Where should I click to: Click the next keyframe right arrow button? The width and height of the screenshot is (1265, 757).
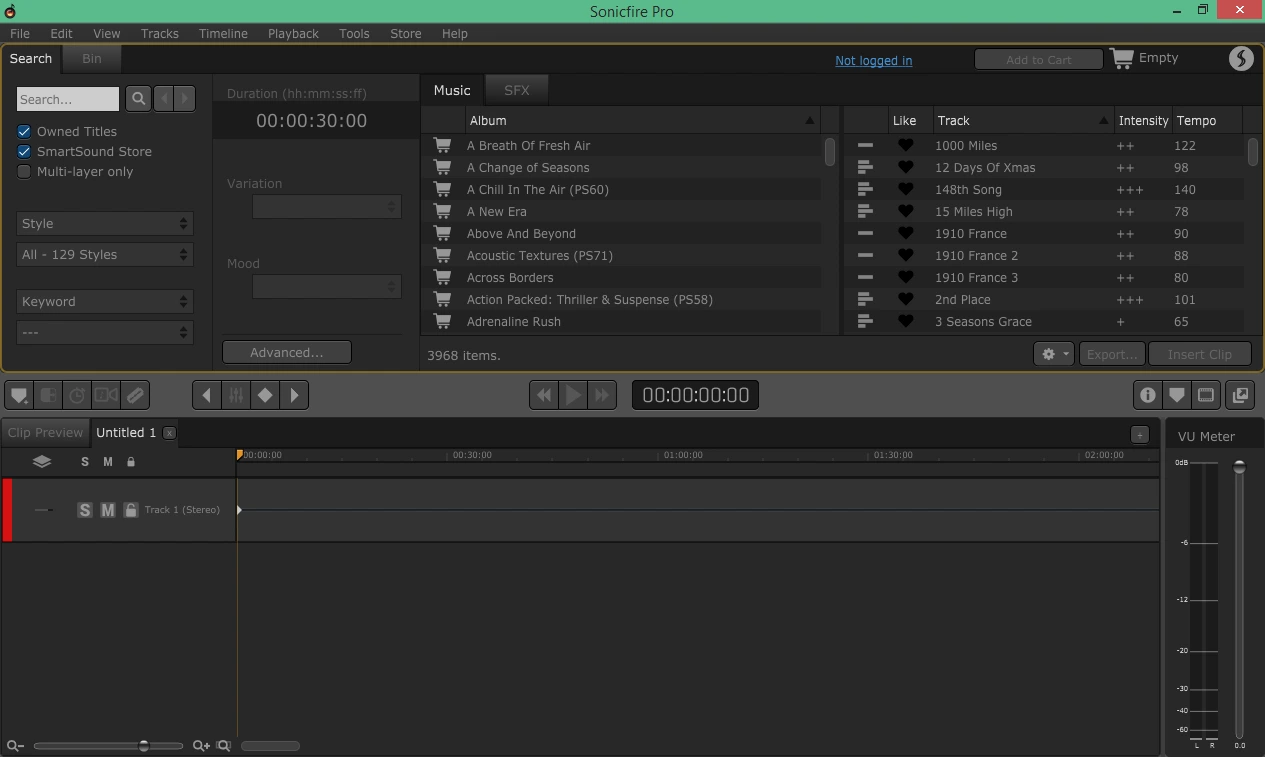point(294,395)
